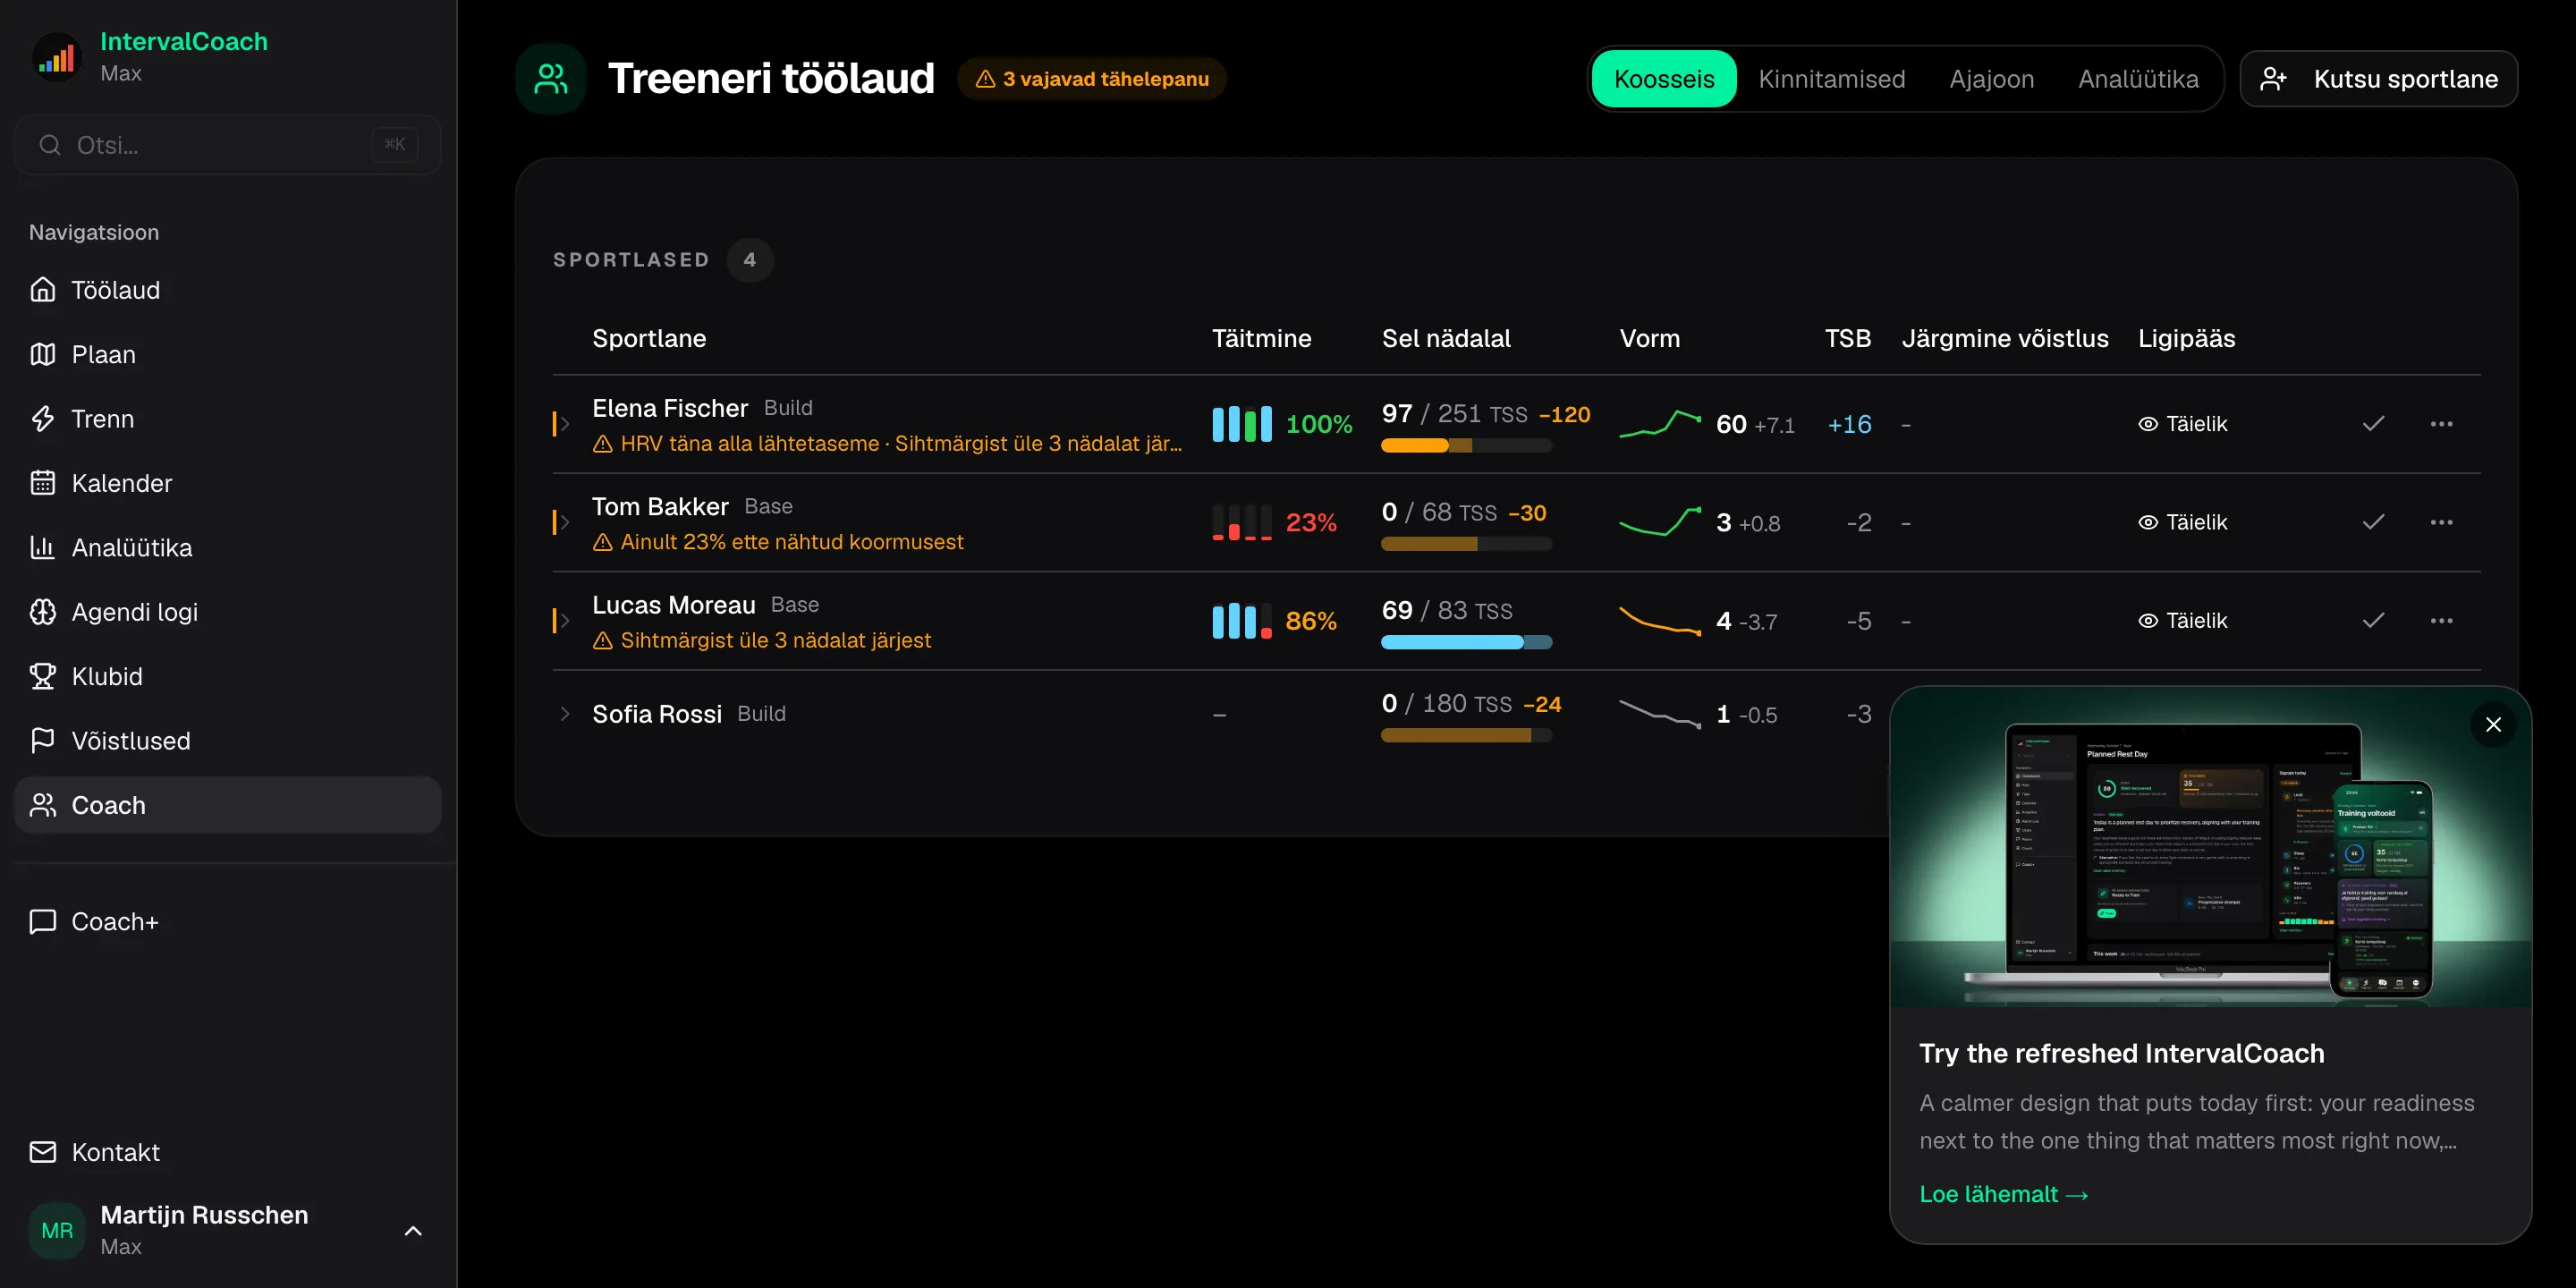Open Agendi logi brain item
Viewport: 2576px width, 1288px height.
click(227, 612)
